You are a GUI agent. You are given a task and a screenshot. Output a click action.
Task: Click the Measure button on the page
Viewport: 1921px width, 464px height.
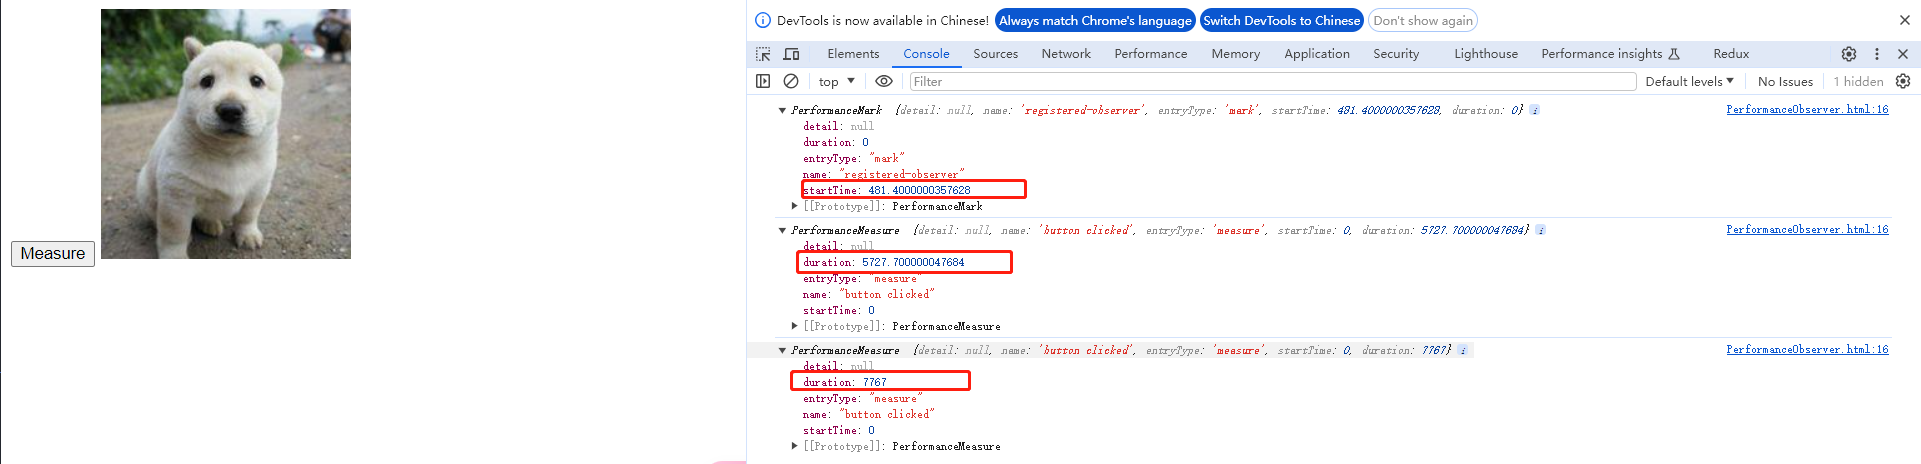tap(53, 254)
